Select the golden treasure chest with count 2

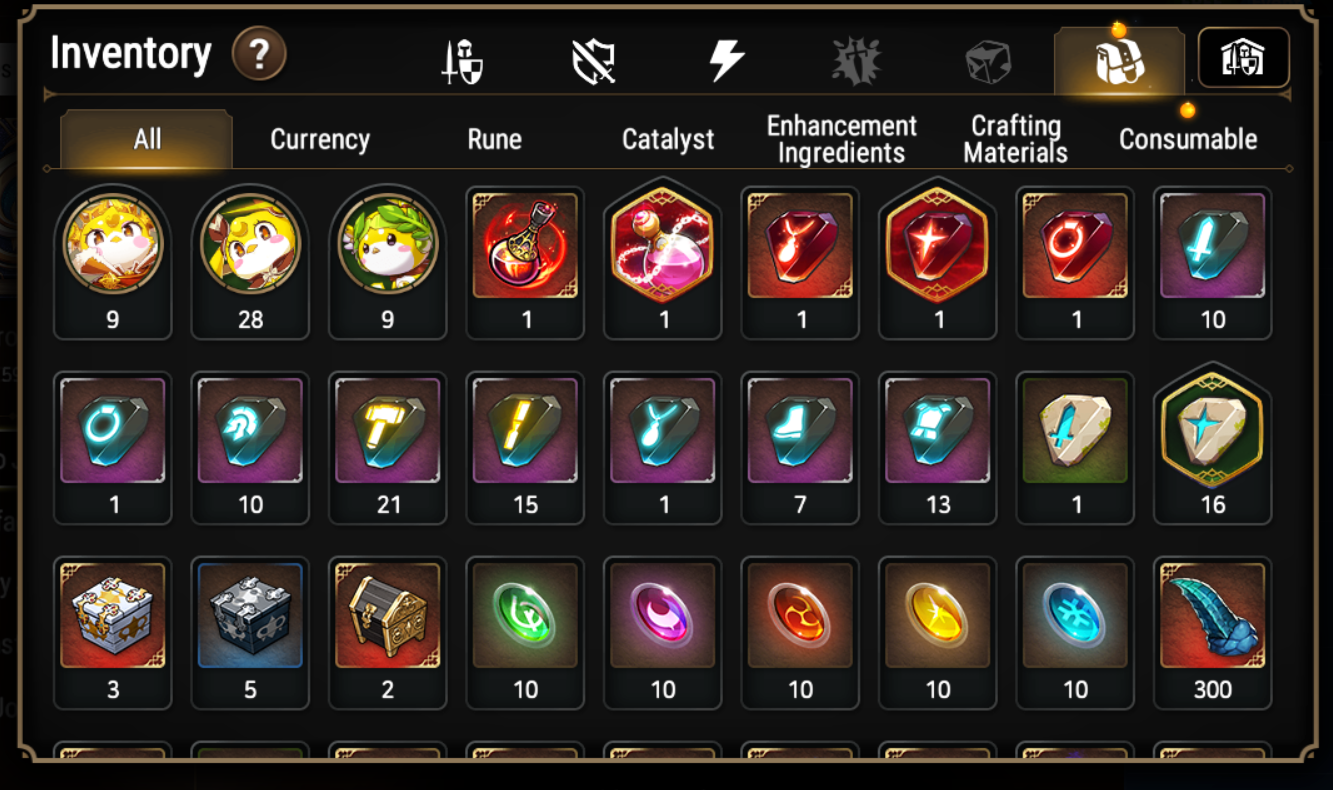[387, 632]
